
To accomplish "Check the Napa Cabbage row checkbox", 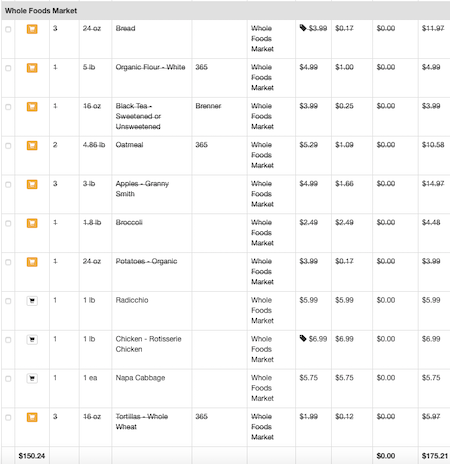I will [8, 379].
